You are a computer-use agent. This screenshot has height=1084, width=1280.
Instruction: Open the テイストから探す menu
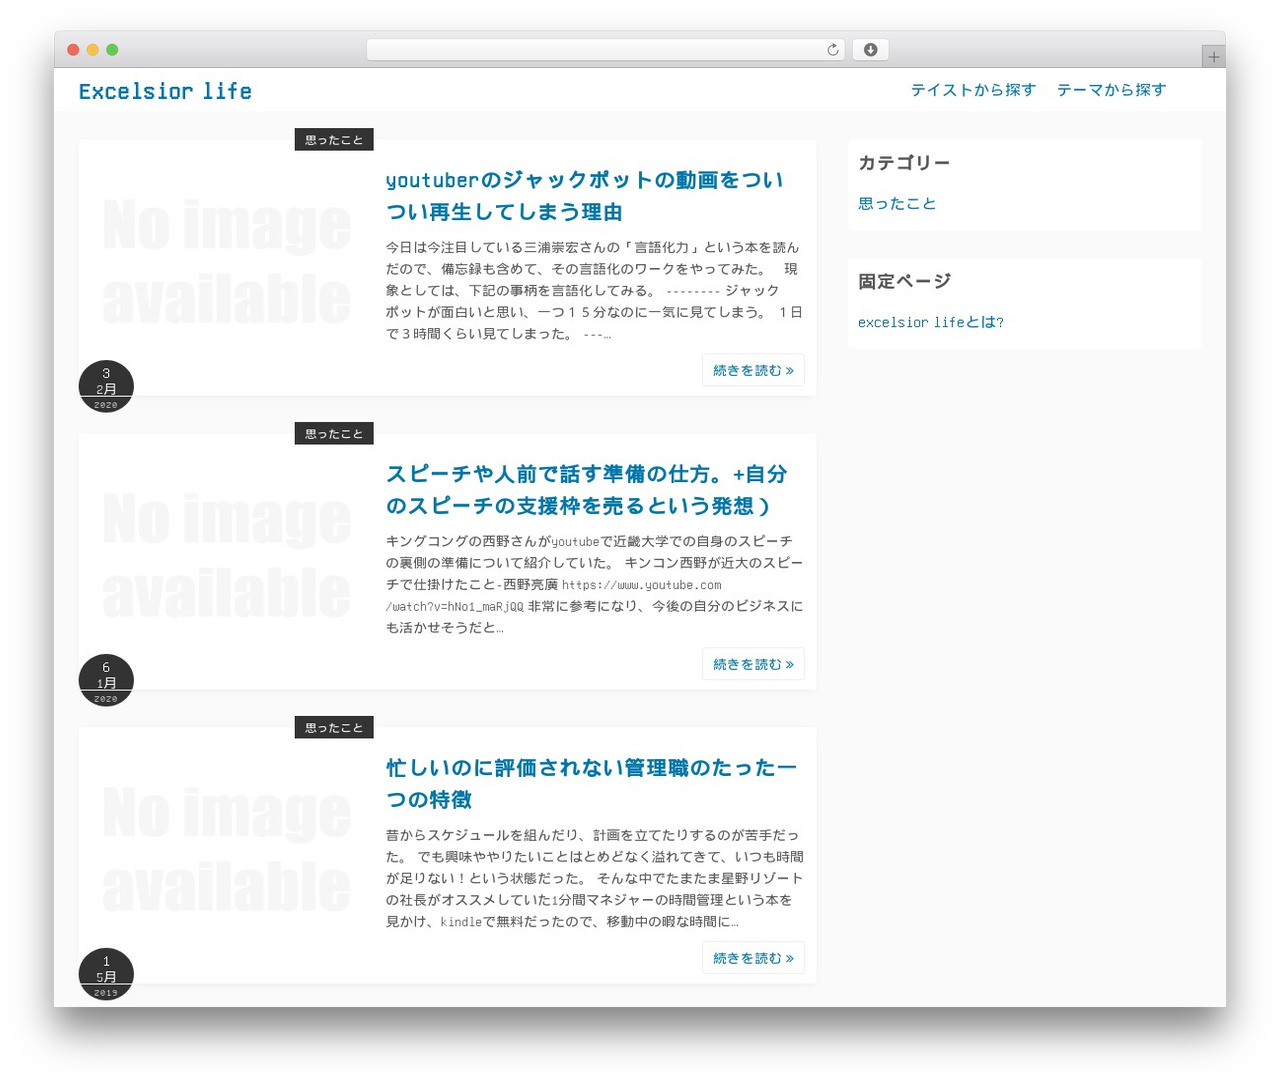point(973,90)
